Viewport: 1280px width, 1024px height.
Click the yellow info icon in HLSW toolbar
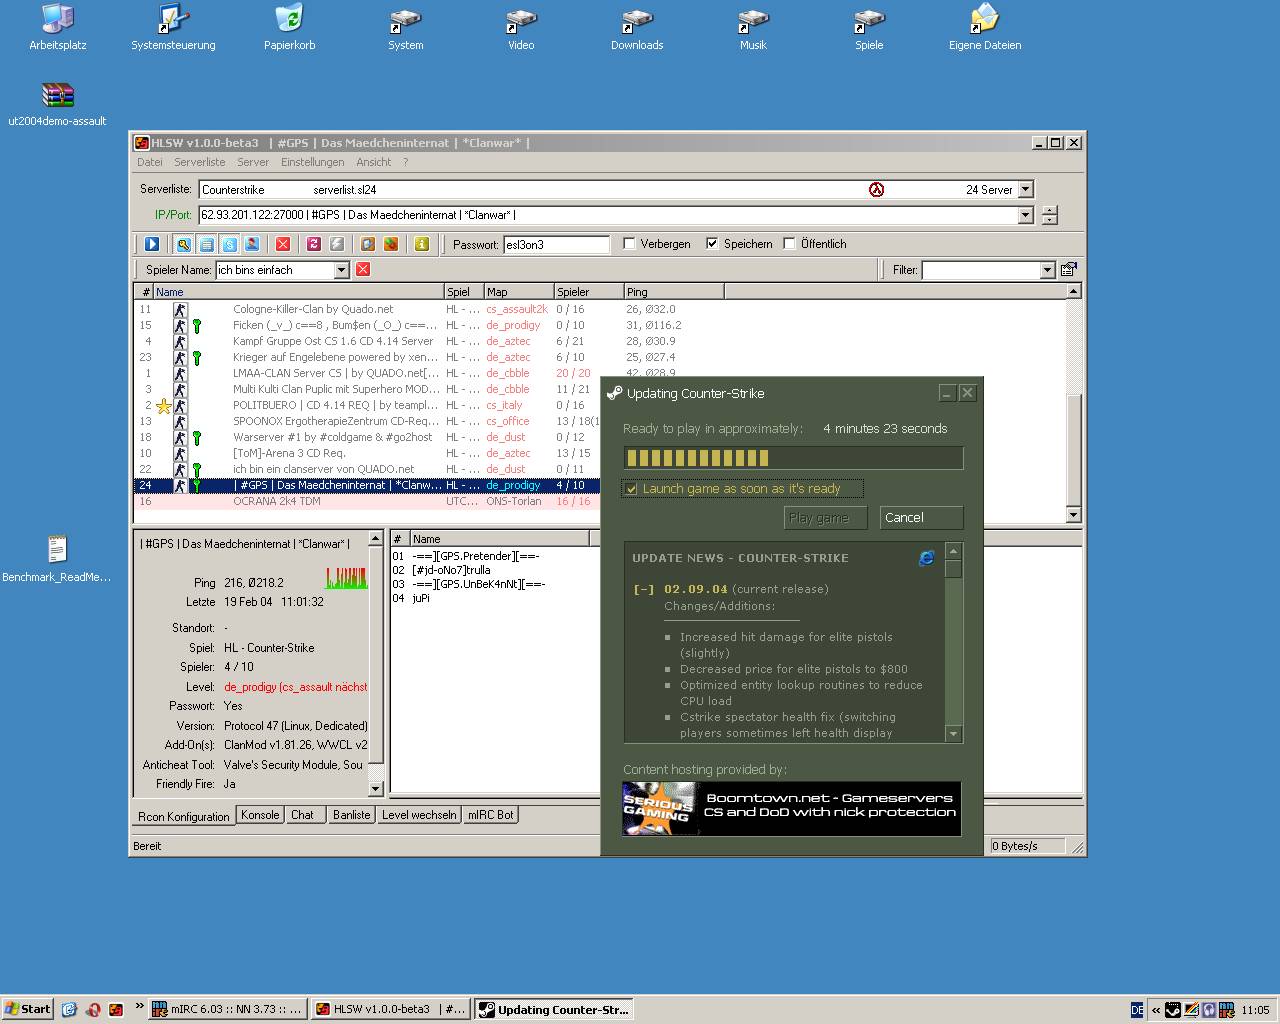[422, 244]
